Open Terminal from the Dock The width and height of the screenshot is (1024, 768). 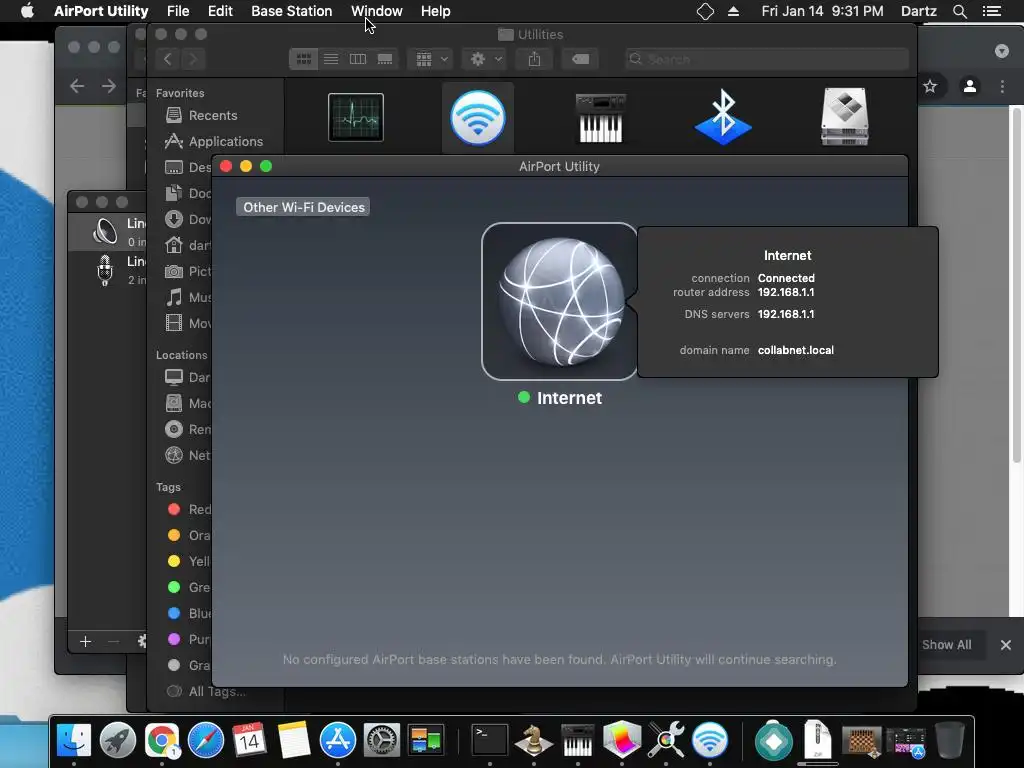(x=490, y=741)
